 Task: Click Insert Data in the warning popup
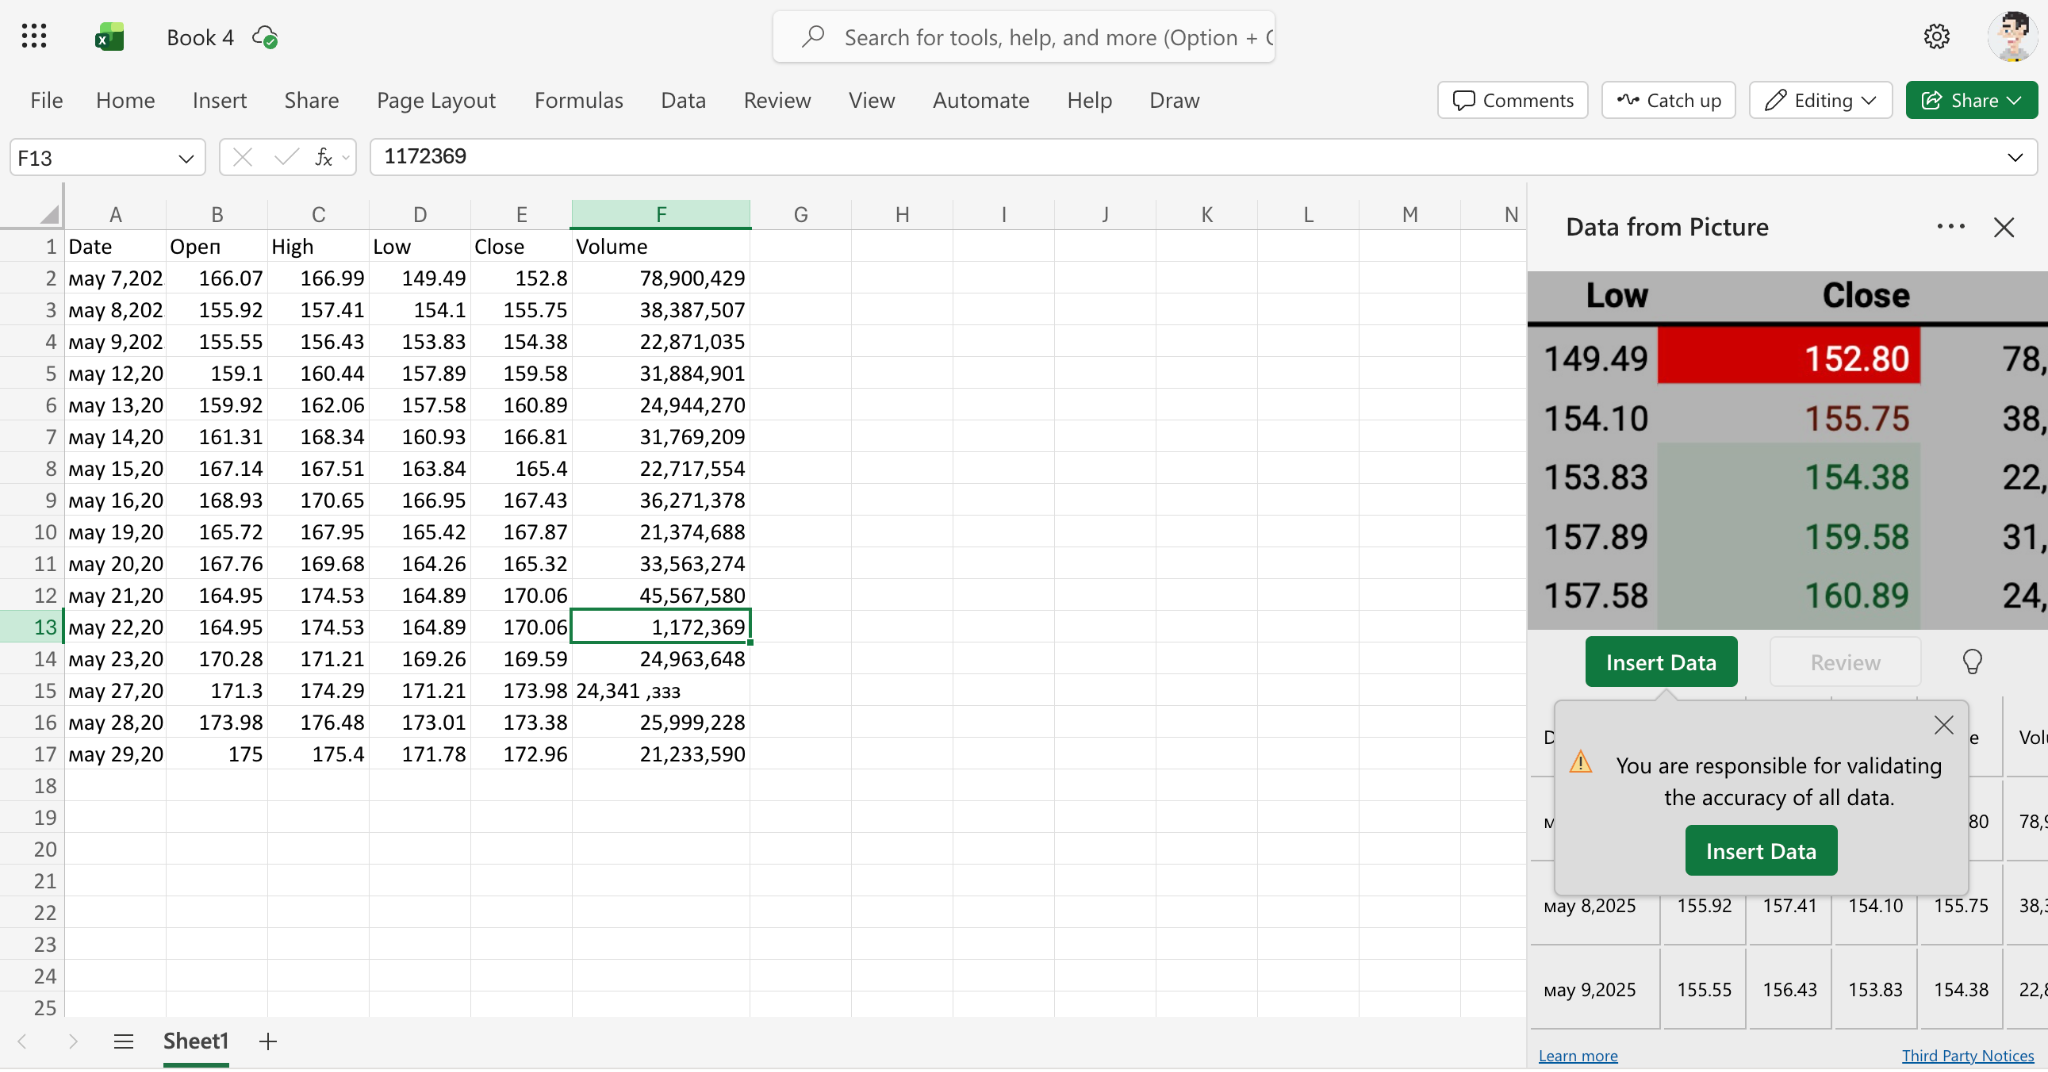click(x=1761, y=851)
